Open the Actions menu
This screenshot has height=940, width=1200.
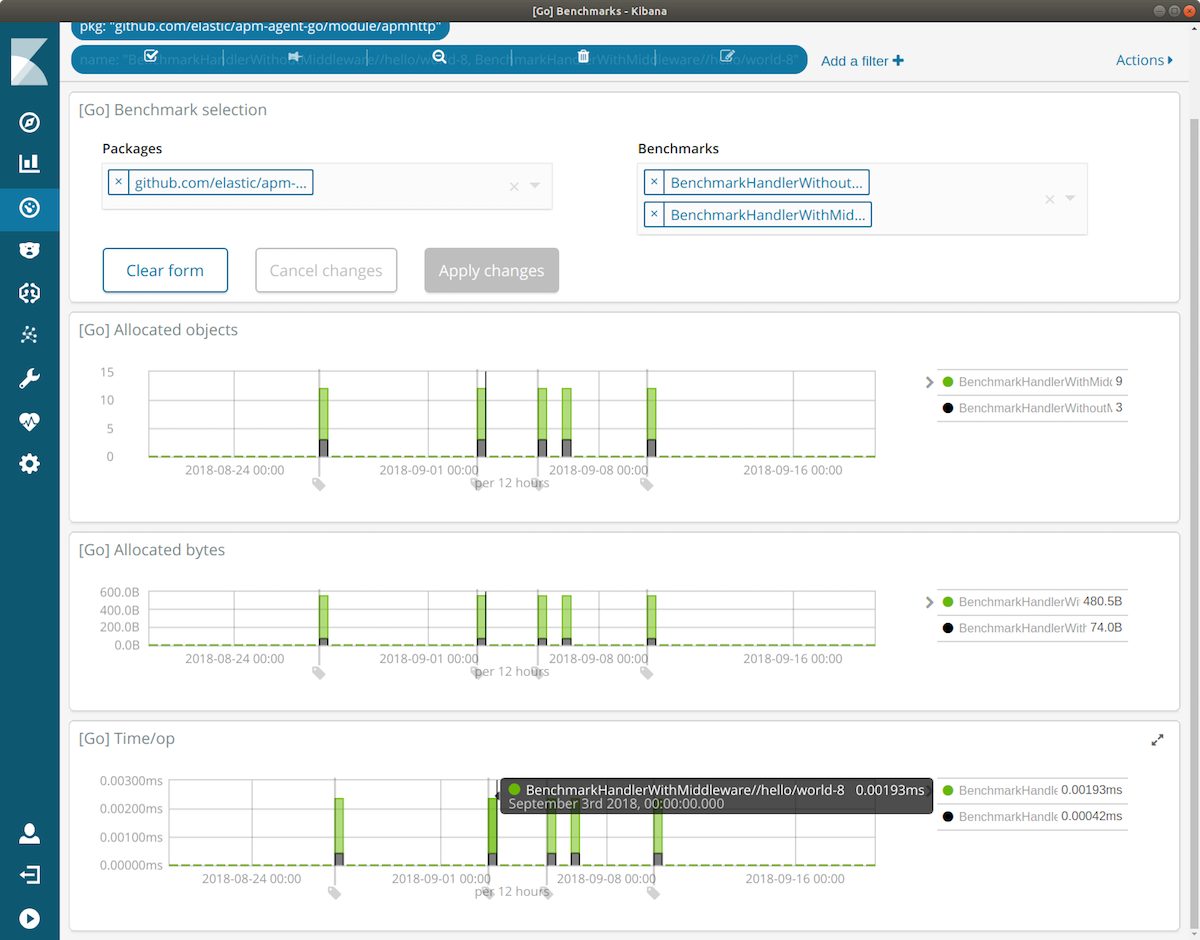coord(1144,60)
